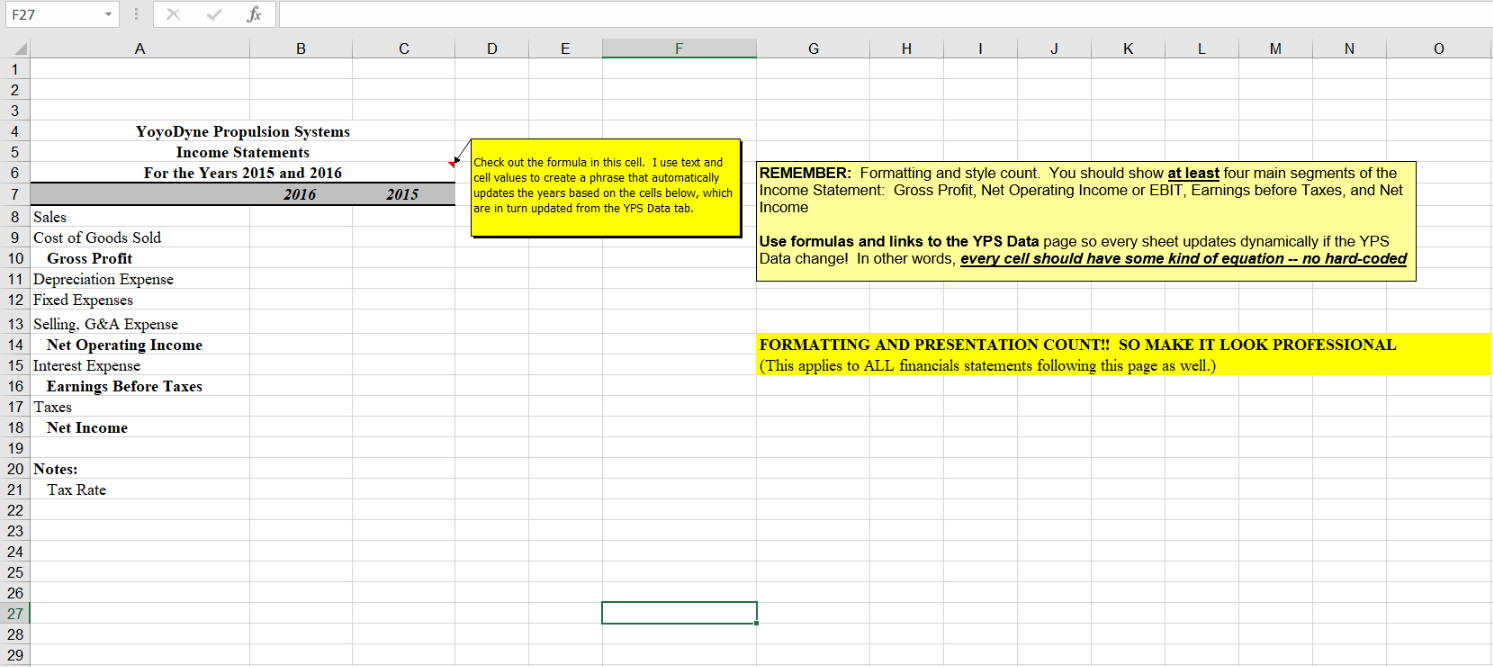Click the 'Interest Expense' cell
This screenshot has width=1493, height=667.
click(x=139, y=366)
